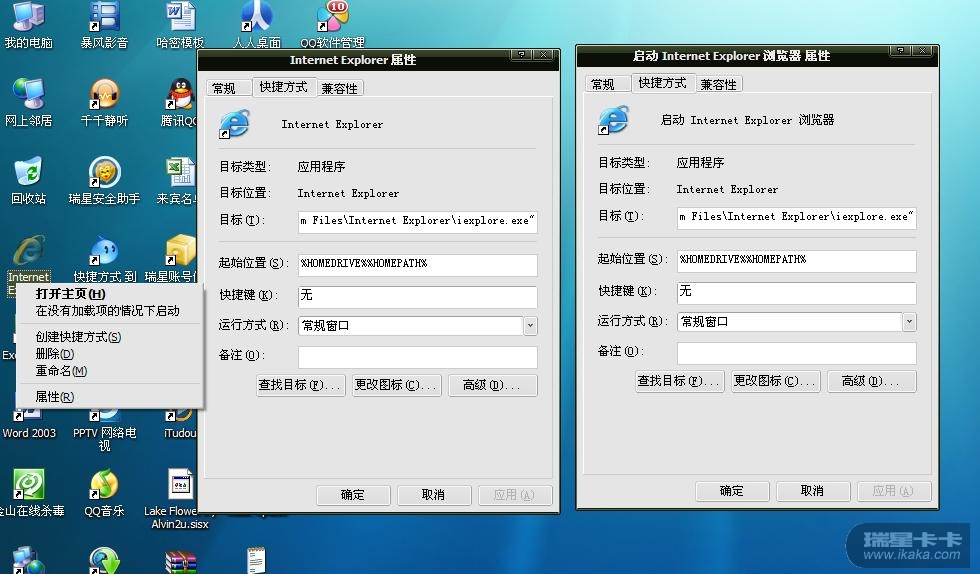Focus 目标(T) field in 启动 IE 浏览器 属性
Image resolution: width=980 pixels, height=574 pixels.
tap(797, 218)
